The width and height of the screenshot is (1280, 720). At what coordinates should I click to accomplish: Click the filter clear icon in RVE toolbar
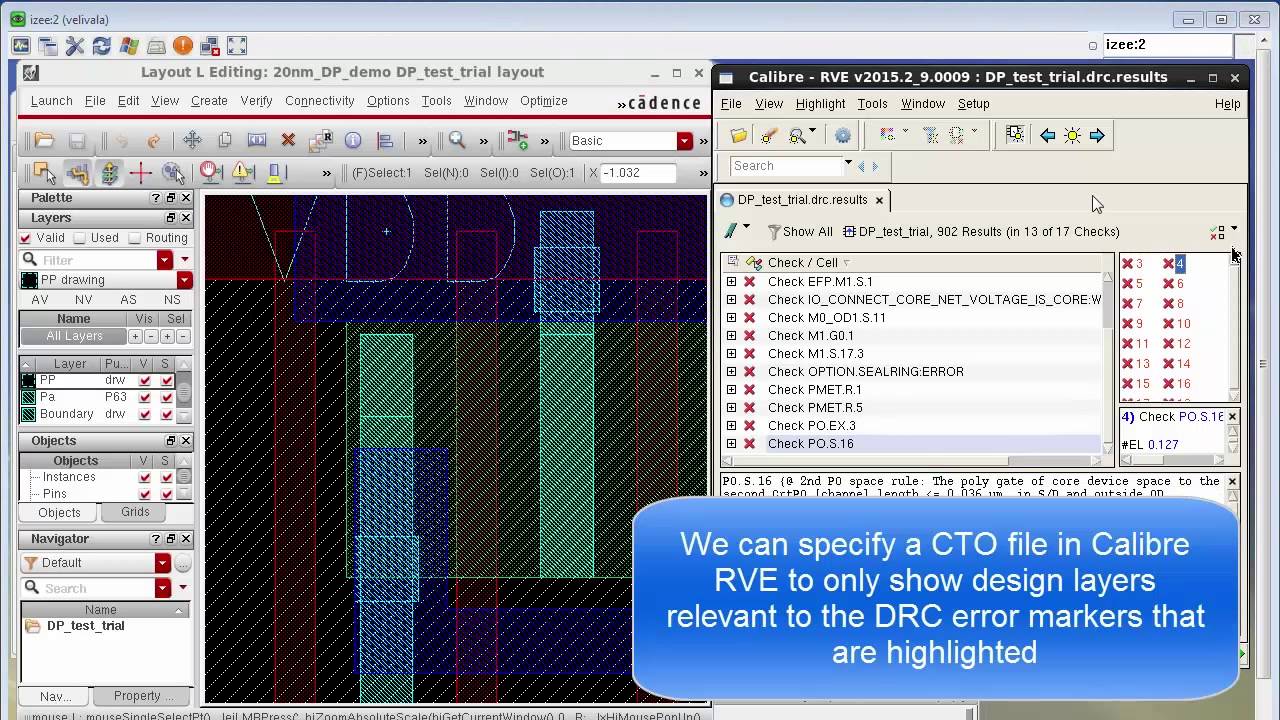930,135
